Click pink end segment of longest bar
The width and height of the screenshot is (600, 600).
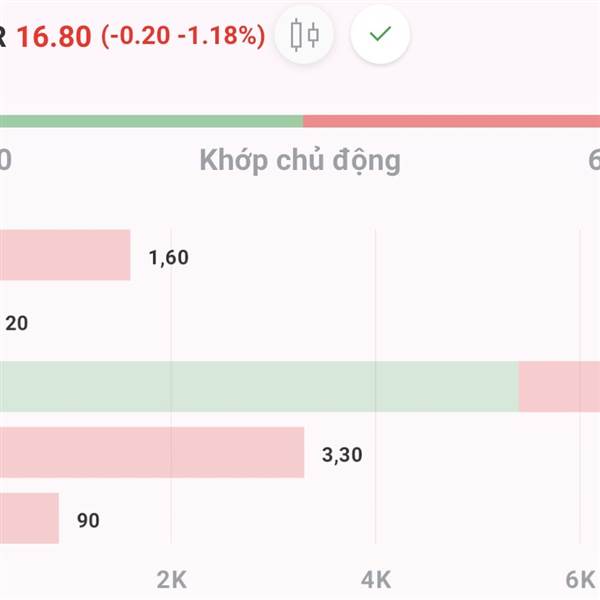pyautogui.click(x=559, y=386)
